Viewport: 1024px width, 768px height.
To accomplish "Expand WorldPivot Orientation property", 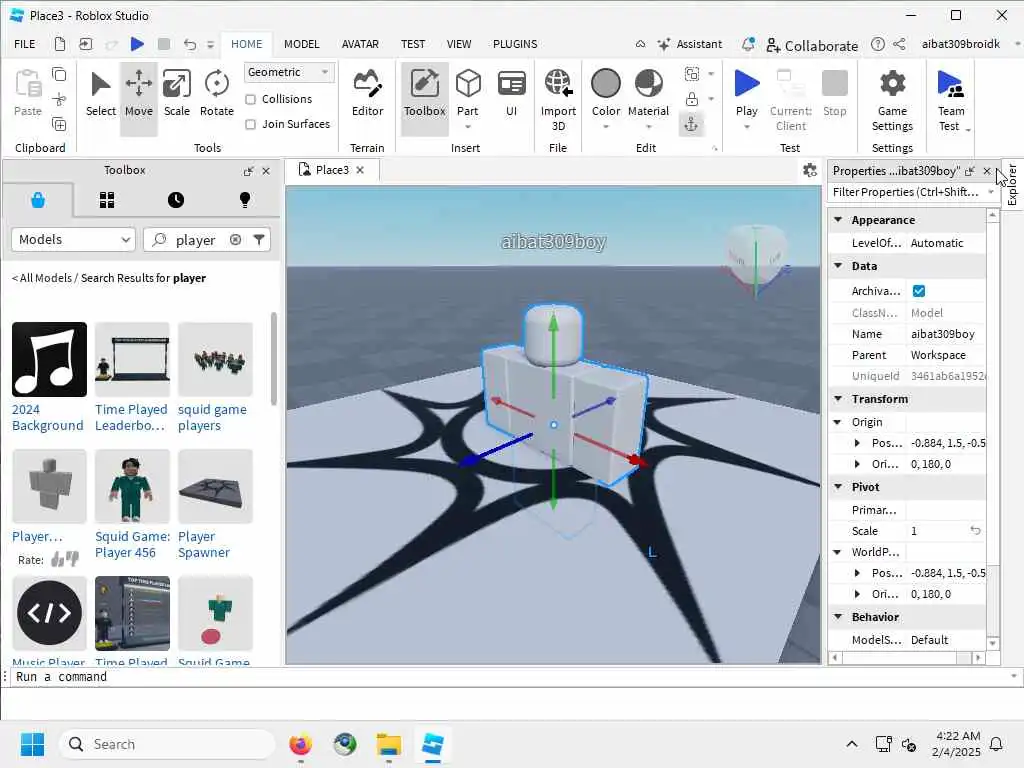I will 857,594.
